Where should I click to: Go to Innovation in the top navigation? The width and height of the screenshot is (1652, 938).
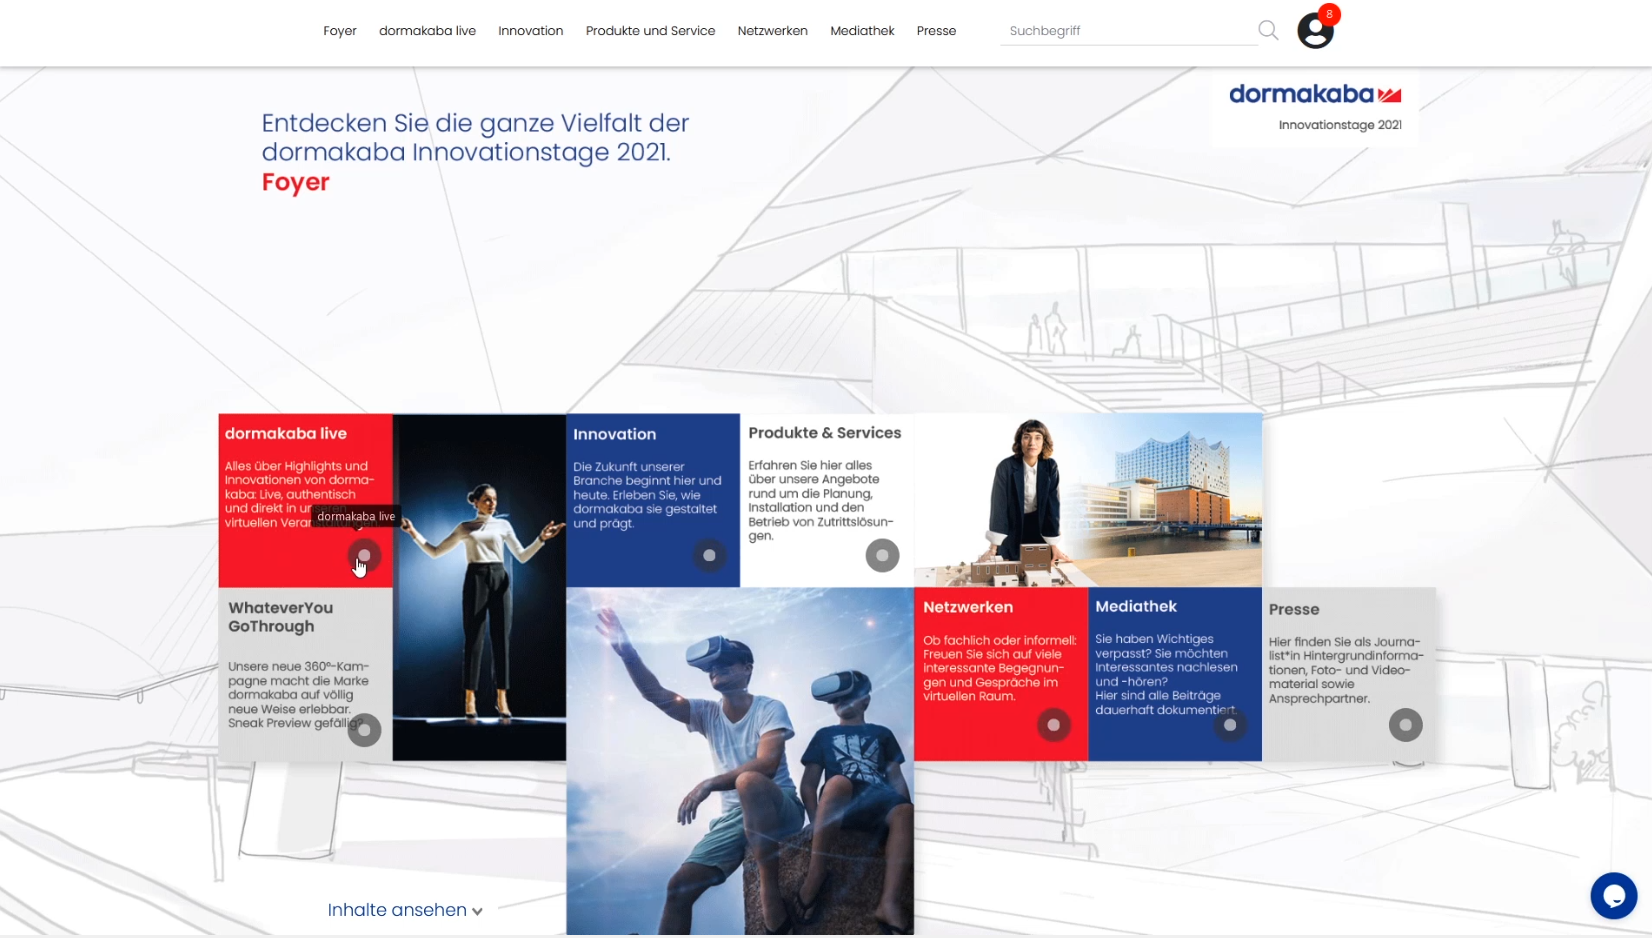[x=531, y=31]
